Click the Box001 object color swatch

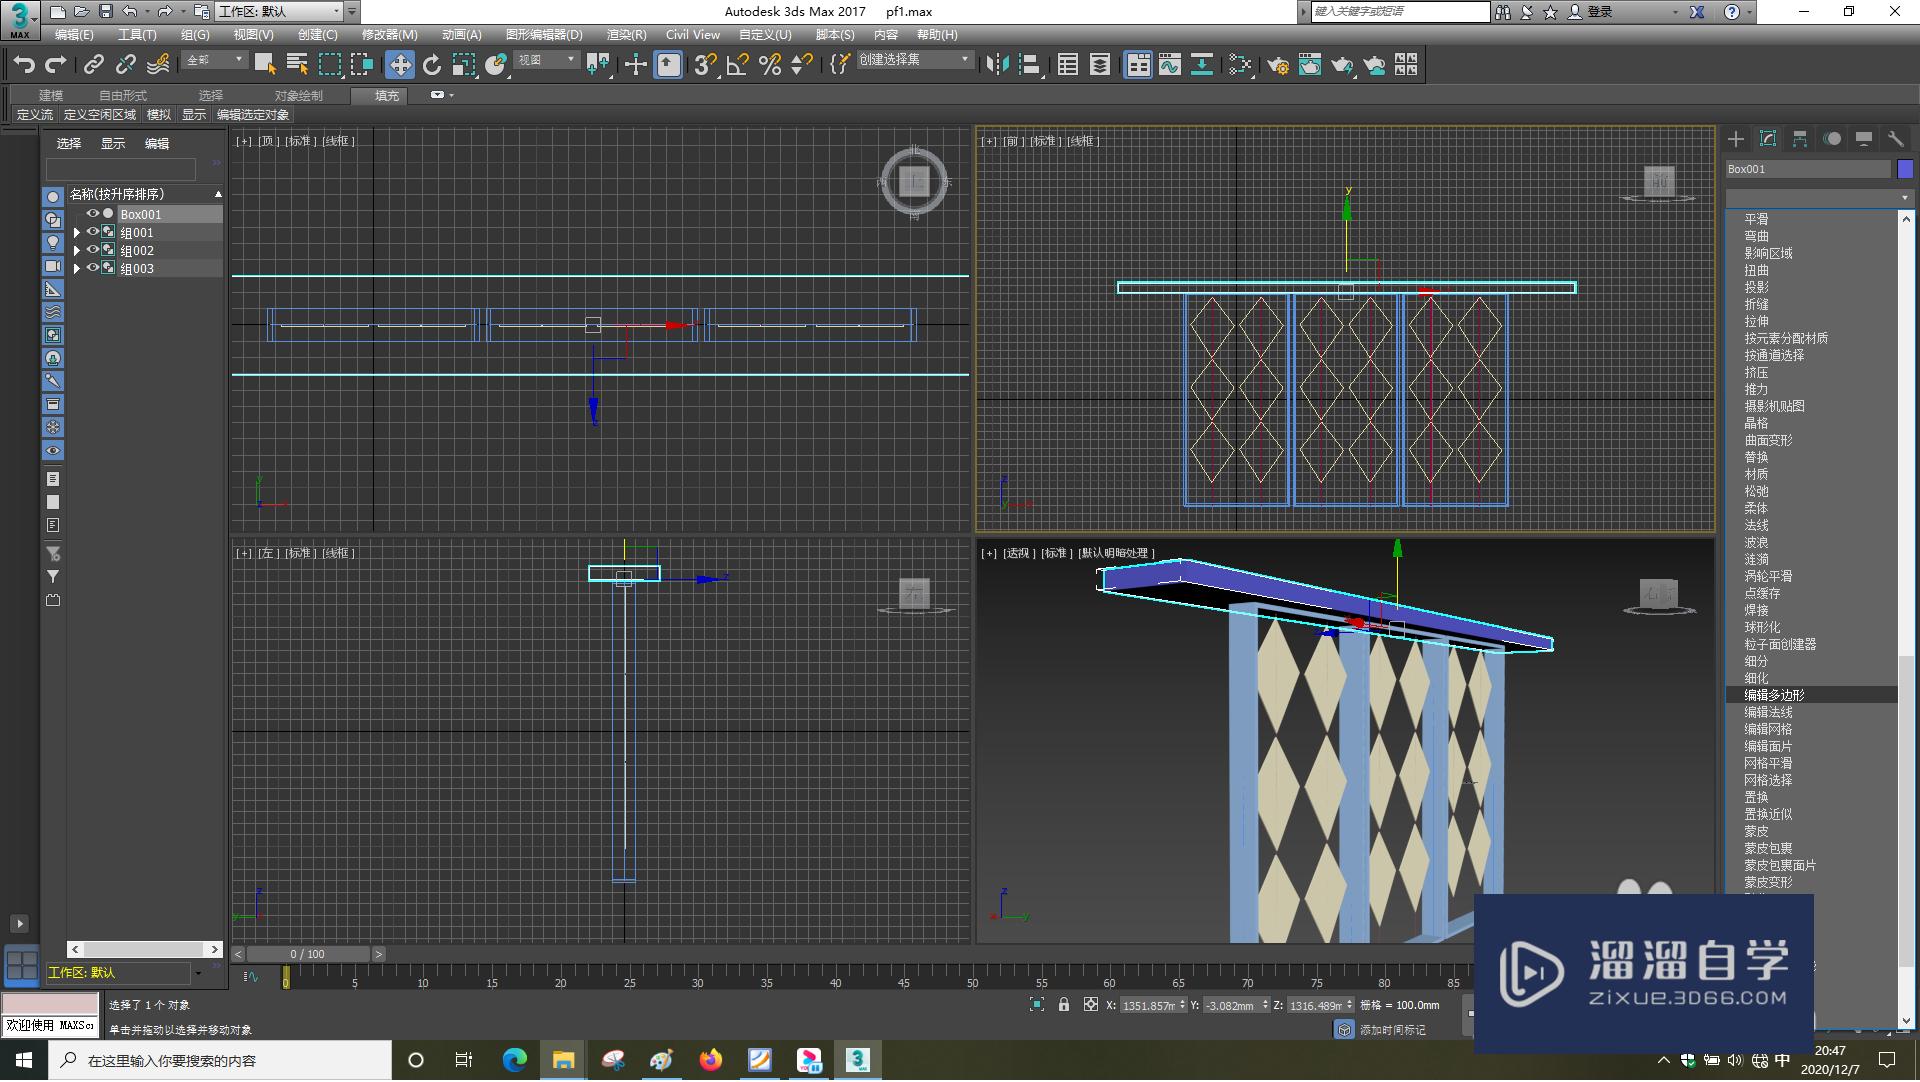pyautogui.click(x=1905, y=169)
